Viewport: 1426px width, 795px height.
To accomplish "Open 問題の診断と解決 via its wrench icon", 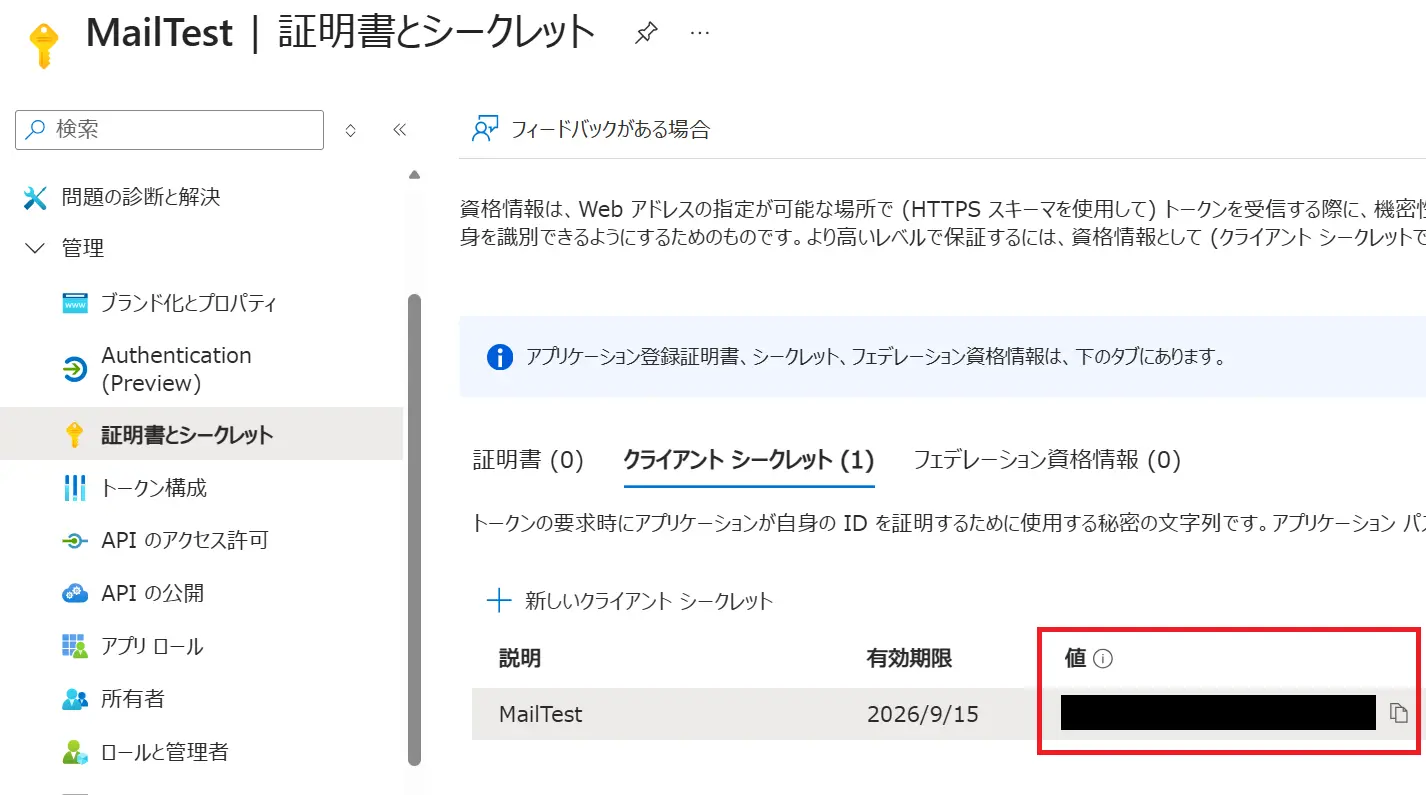I will 35,196.
